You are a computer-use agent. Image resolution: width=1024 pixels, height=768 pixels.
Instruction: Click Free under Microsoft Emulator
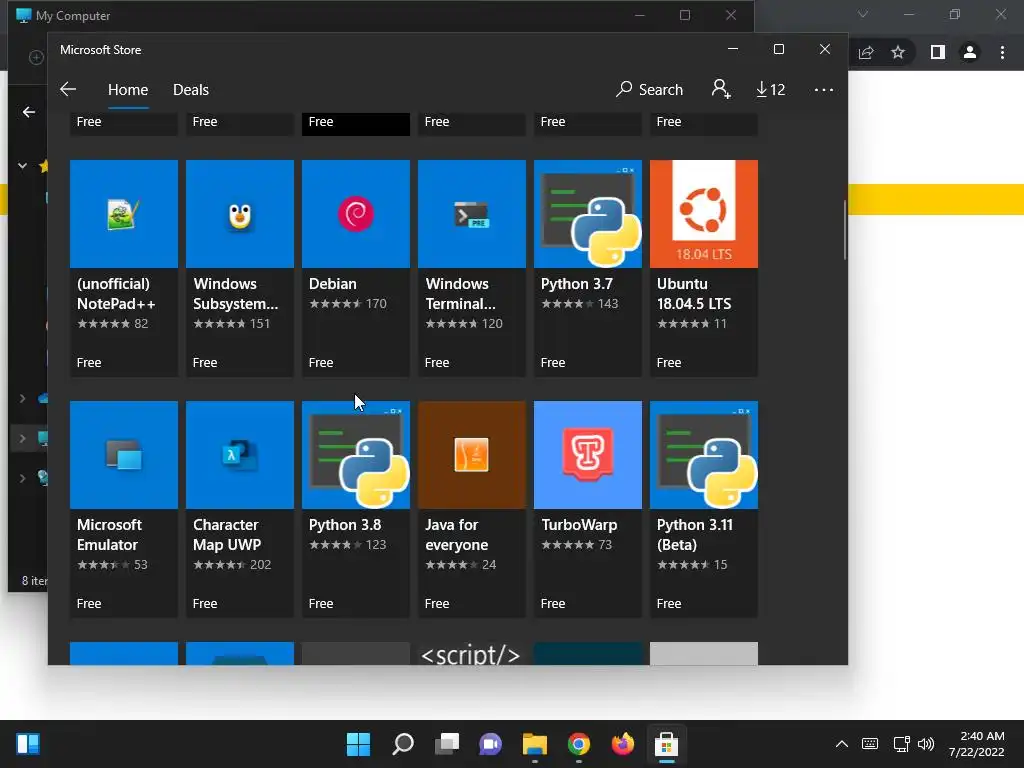[89, 603]
